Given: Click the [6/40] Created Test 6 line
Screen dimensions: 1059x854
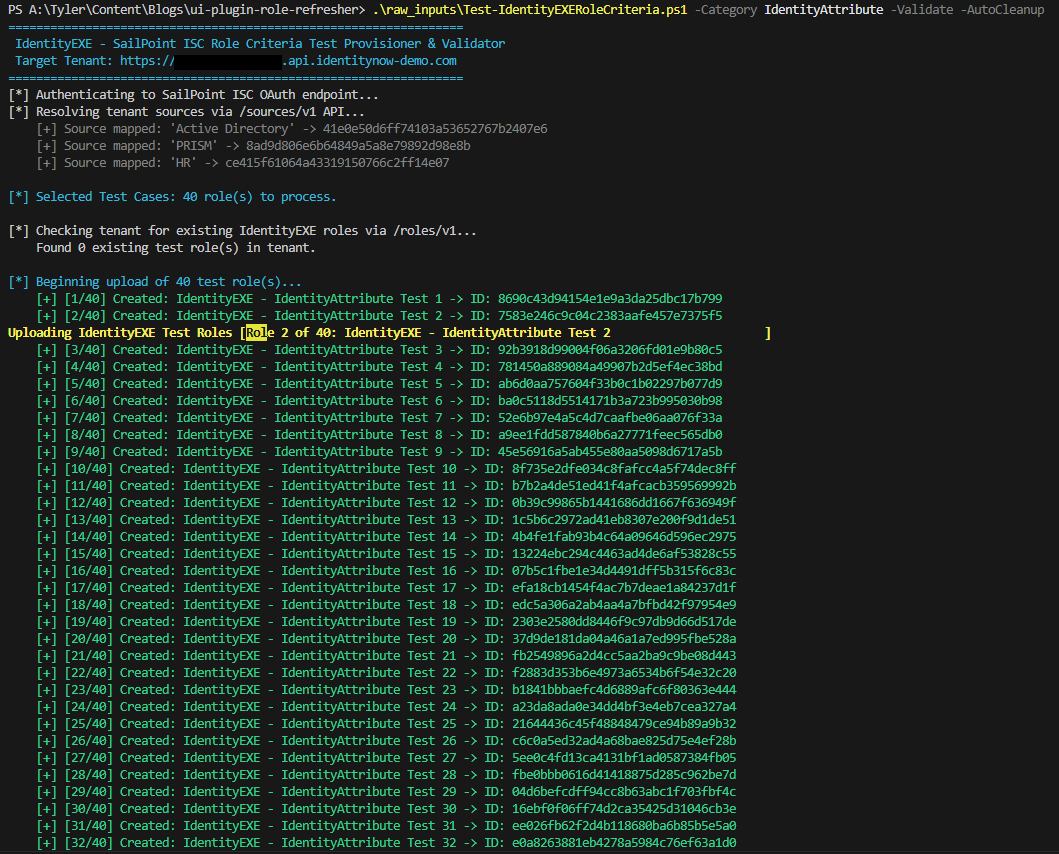Looking at the screenshot, I should click(x=380, y=401).
